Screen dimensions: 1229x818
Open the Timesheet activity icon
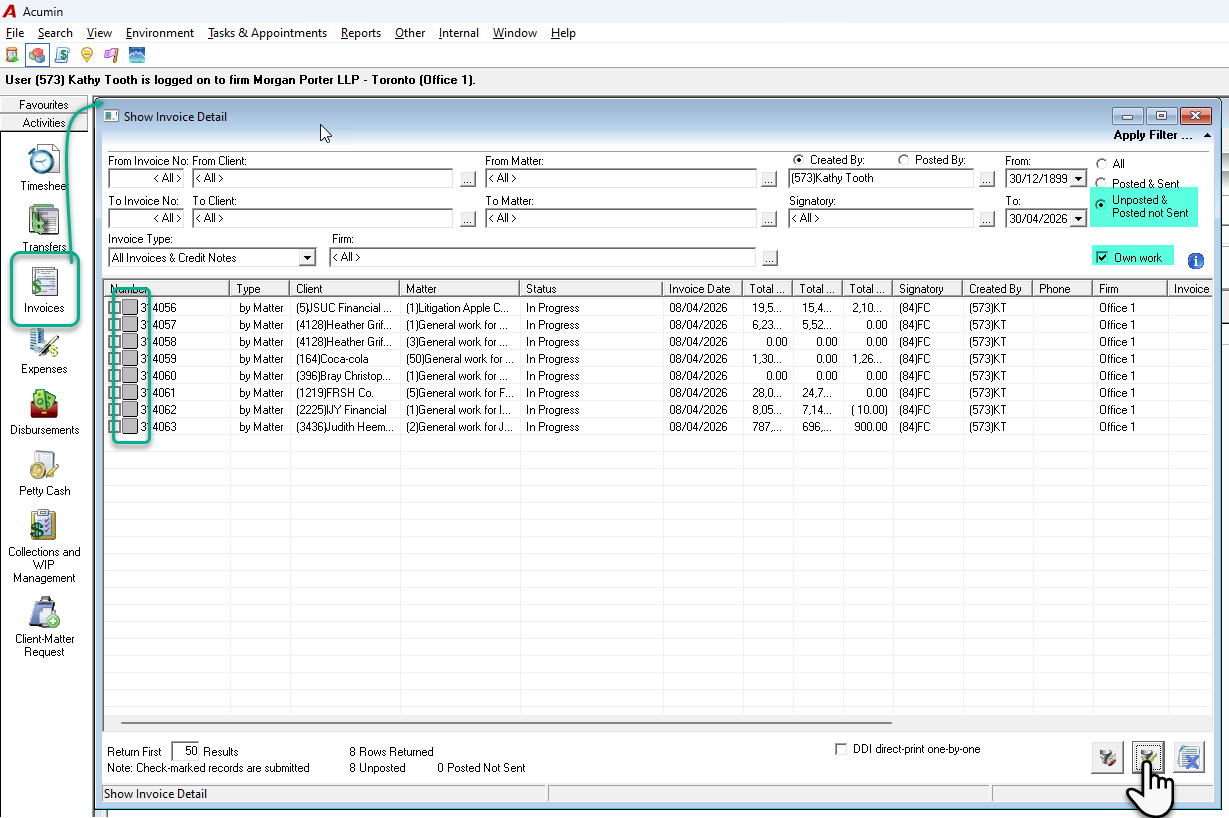[44, 161]
